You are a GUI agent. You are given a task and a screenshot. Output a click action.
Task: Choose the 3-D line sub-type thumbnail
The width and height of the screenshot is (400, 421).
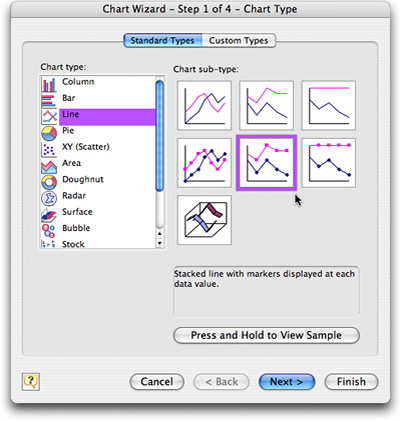204,220
